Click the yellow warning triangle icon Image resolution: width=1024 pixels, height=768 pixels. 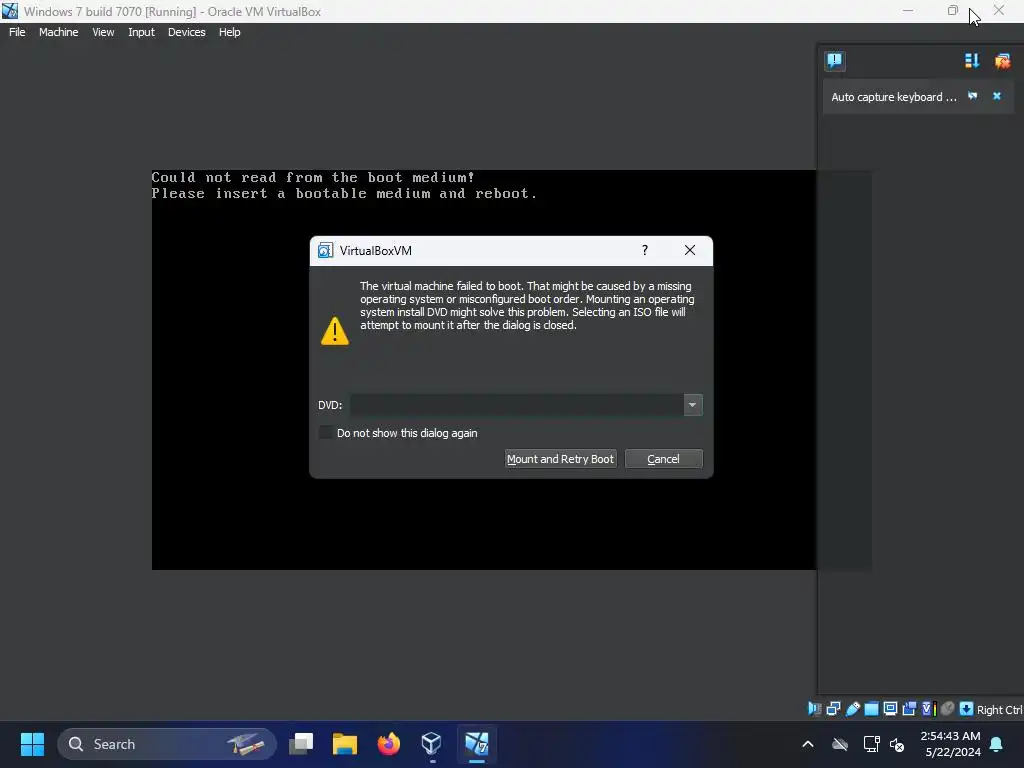tap(335, 330)
